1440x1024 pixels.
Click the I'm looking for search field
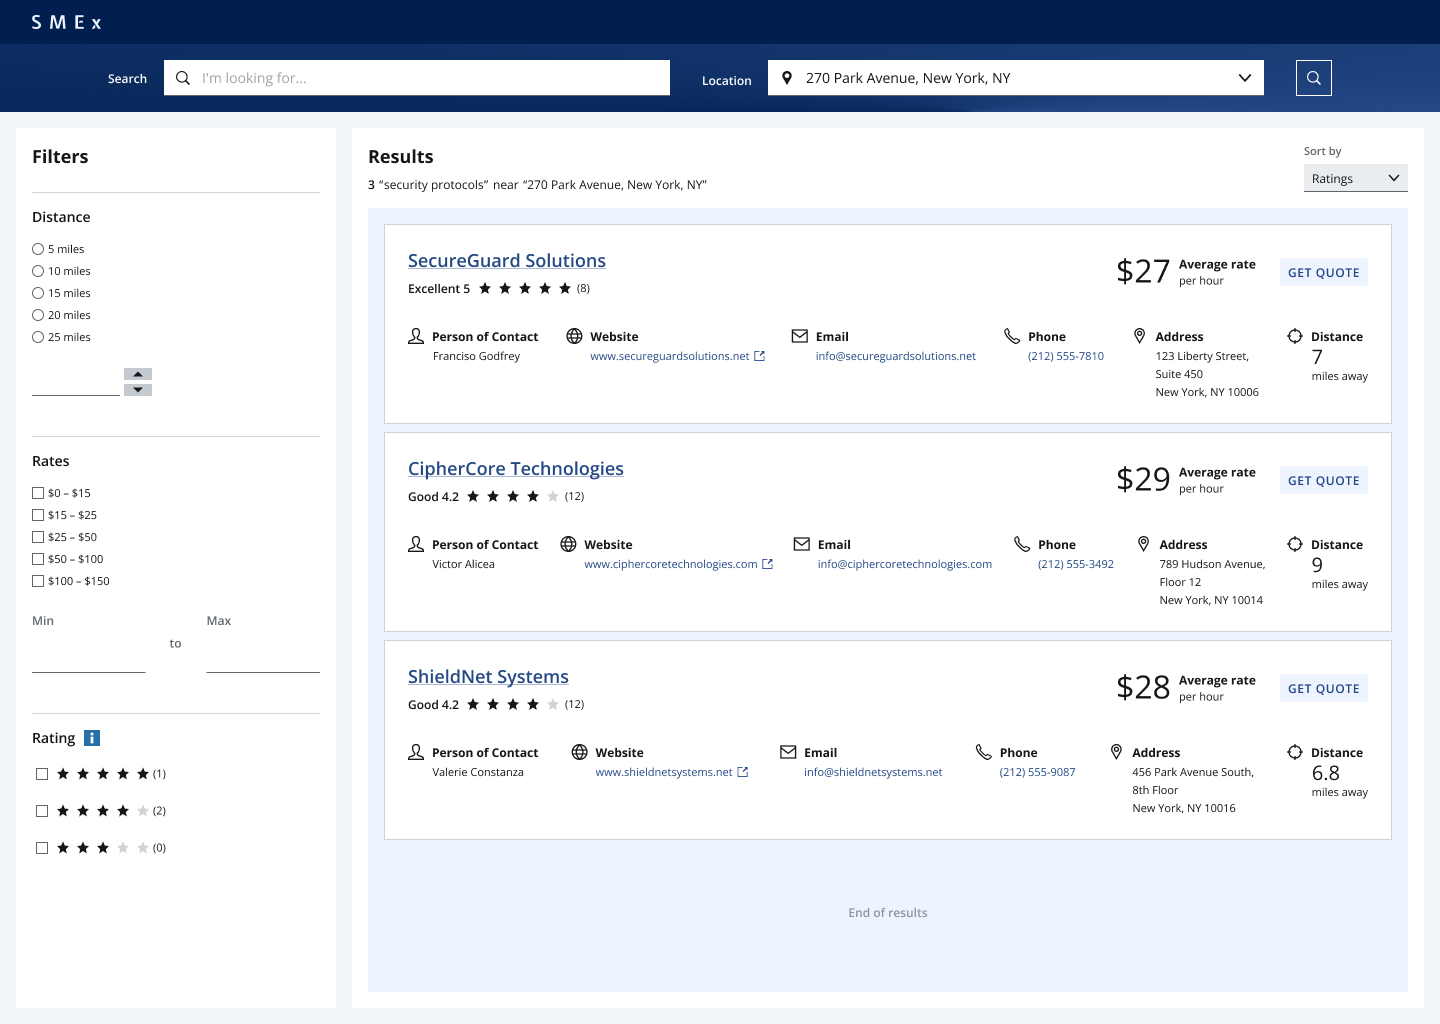click(417, 77)
